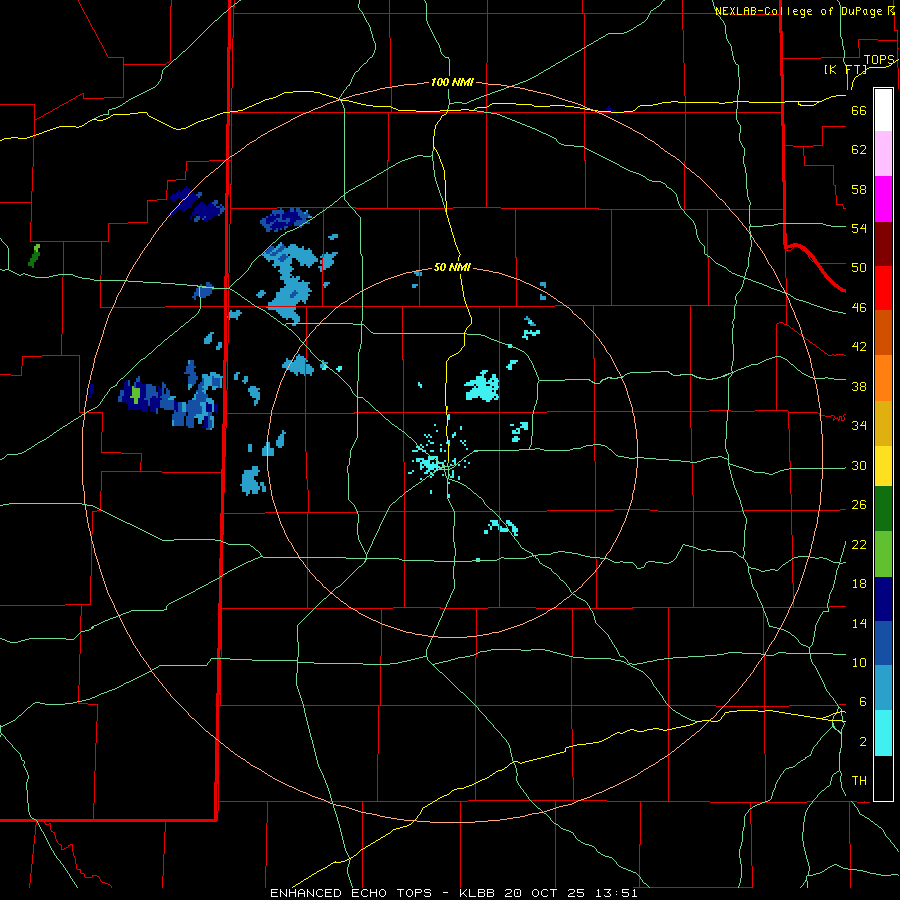Click the light green echo pixel in the western storm
Viewport: 900px width, 900px height.
[135, 394]
